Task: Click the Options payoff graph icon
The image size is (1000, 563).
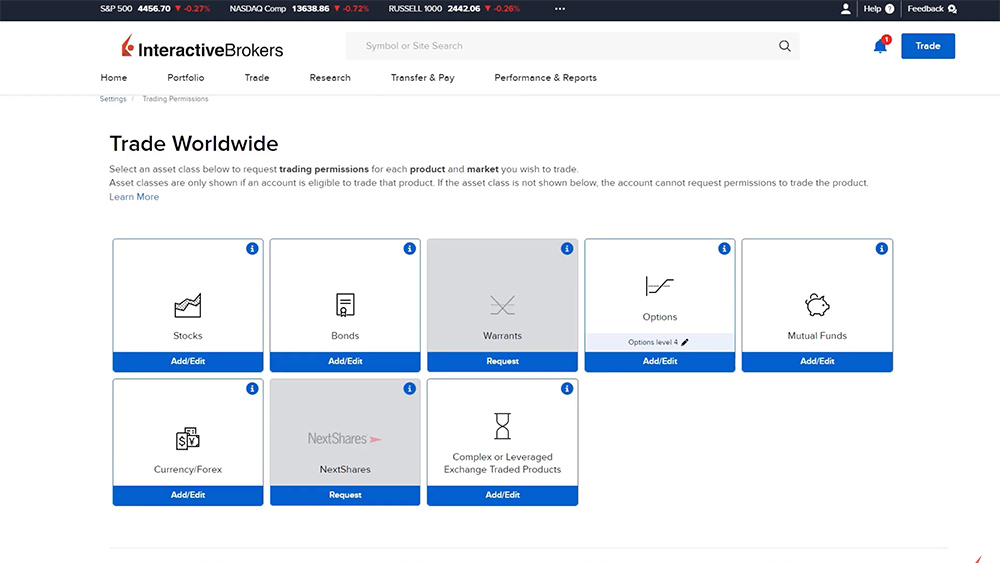Action: [659, 286]
